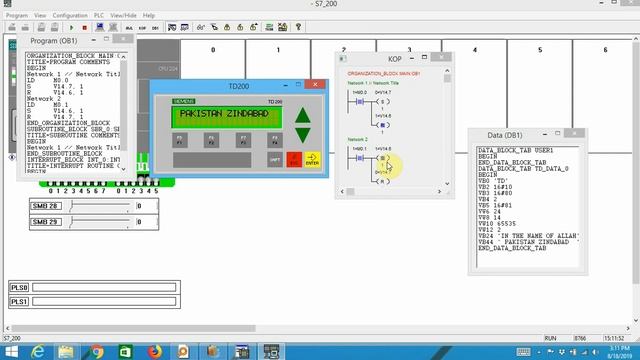Viewport: 640px width, 360px height.
Task: Open the Configuration menu
Action: click(x=70, y=16)
